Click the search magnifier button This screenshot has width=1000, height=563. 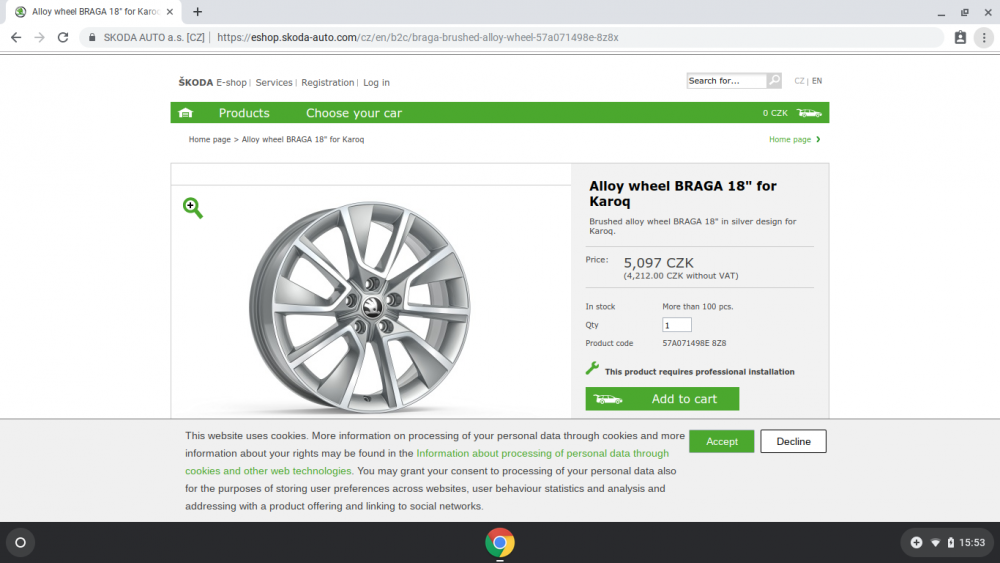(x=774, y=80)
